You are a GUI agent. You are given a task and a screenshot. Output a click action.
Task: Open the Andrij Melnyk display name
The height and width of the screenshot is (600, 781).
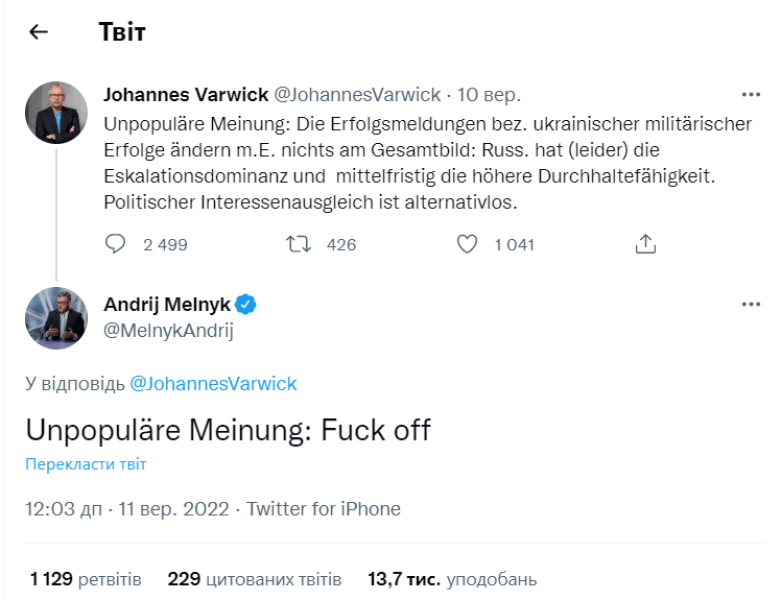pyautogui.click(x=167, y=304)
